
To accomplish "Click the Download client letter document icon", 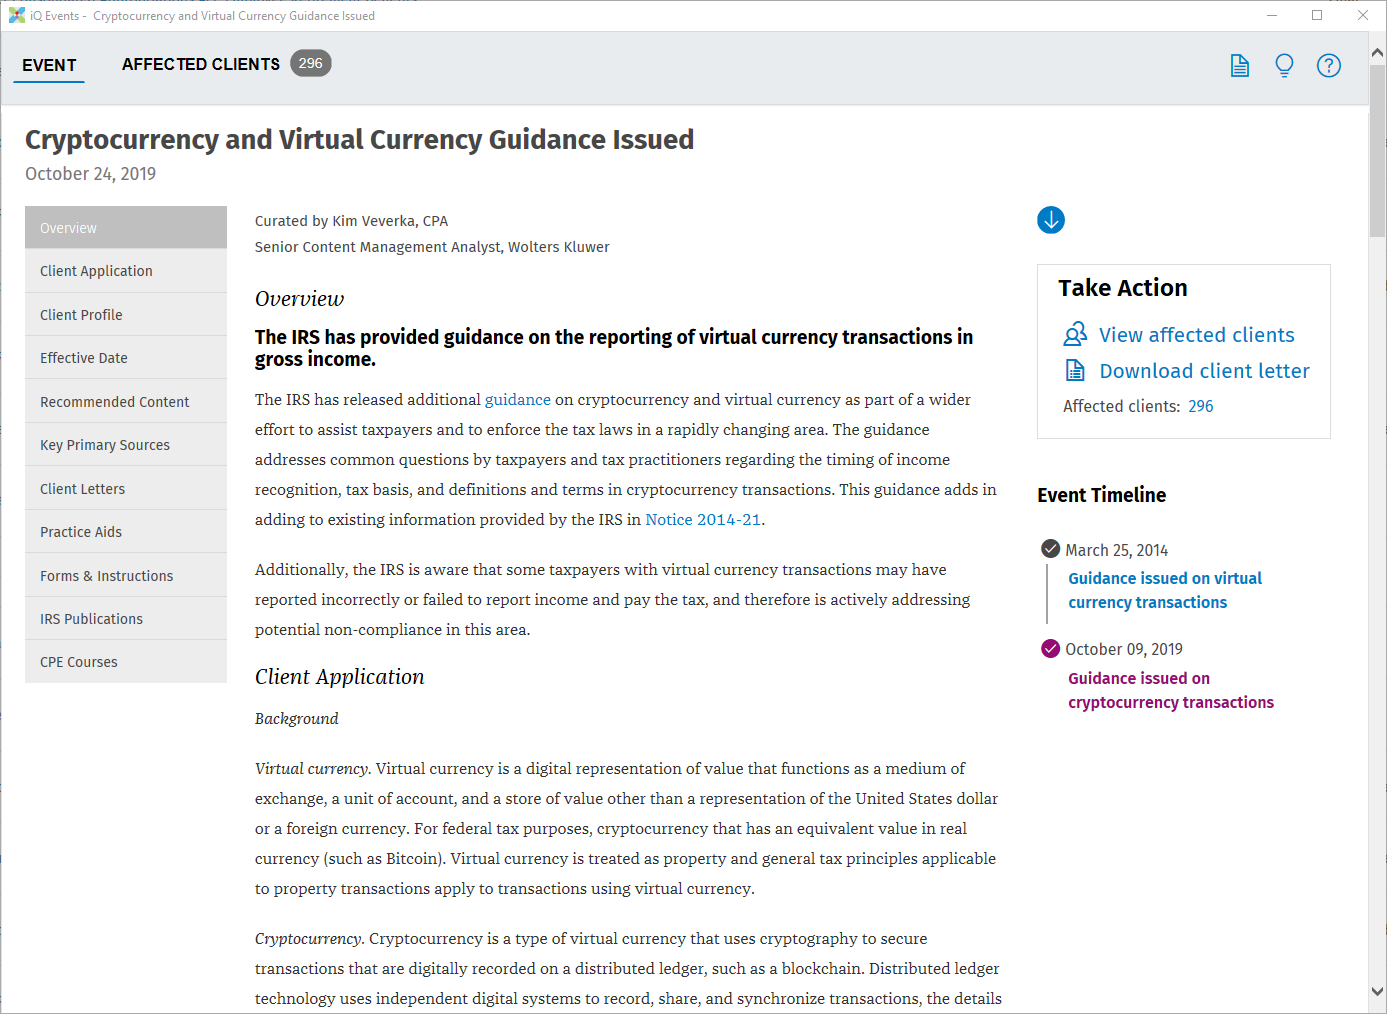I will (1075, 371).
